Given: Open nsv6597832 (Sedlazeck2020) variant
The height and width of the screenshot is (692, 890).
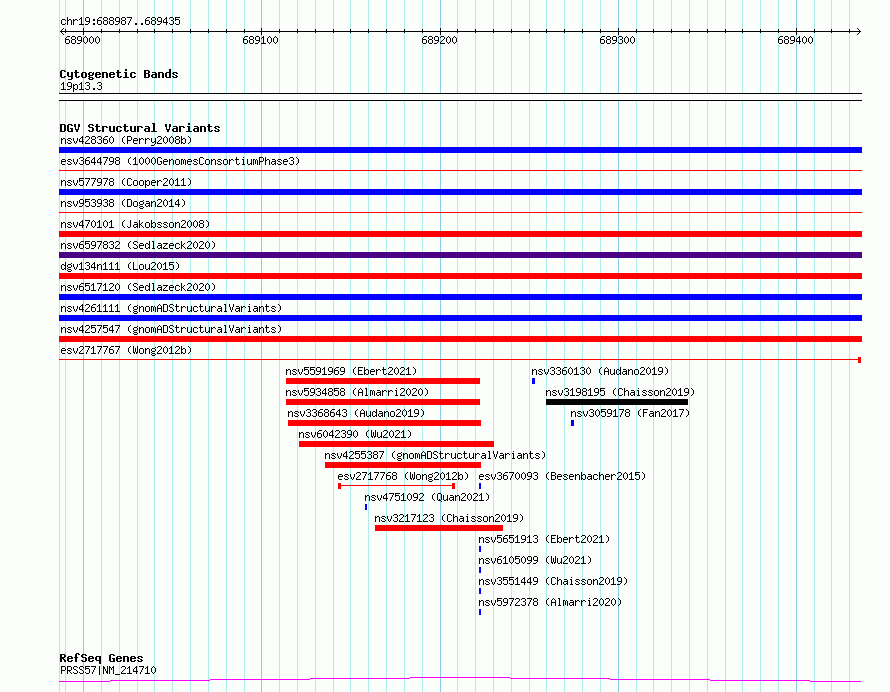Looking at the screenshot, I should 138,245.
